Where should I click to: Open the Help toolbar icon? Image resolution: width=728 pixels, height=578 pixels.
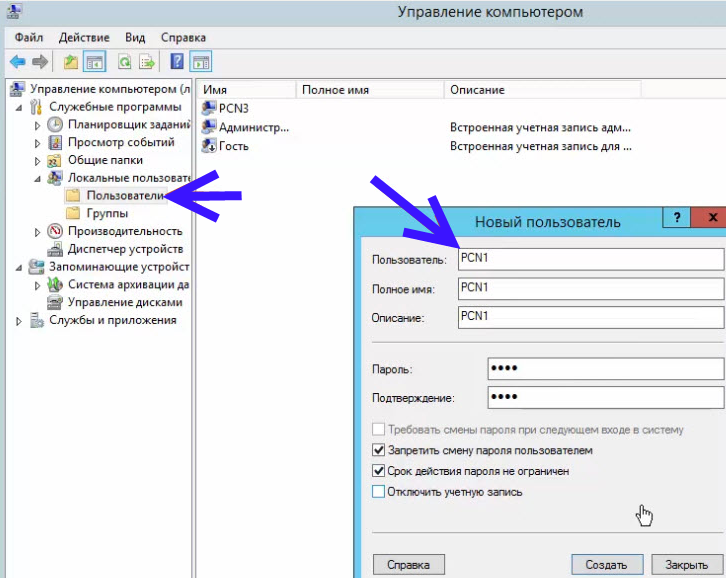pyautogui.click(x=177, y=61)
